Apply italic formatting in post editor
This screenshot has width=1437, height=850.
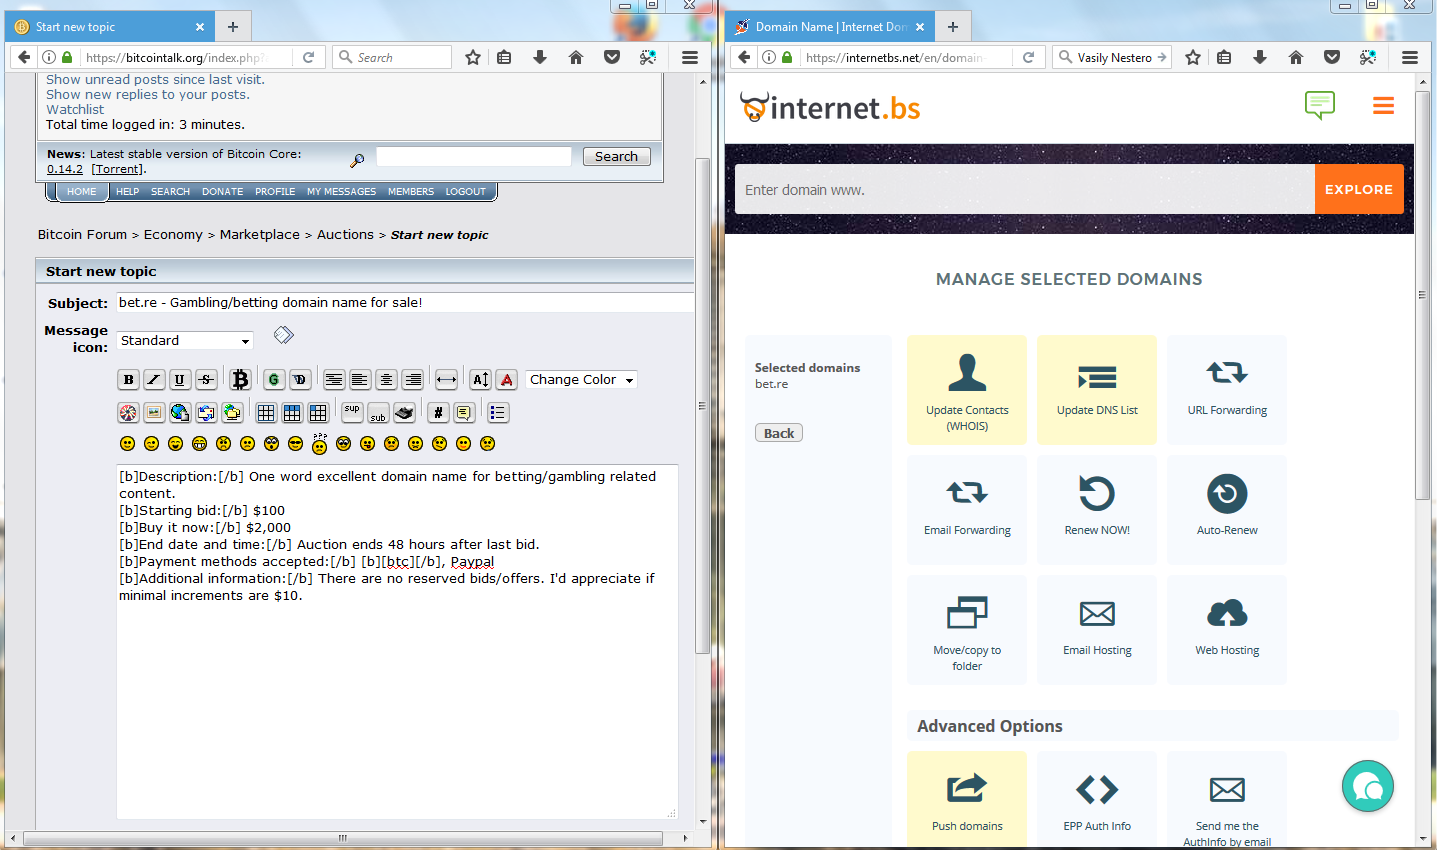(154, 379)
